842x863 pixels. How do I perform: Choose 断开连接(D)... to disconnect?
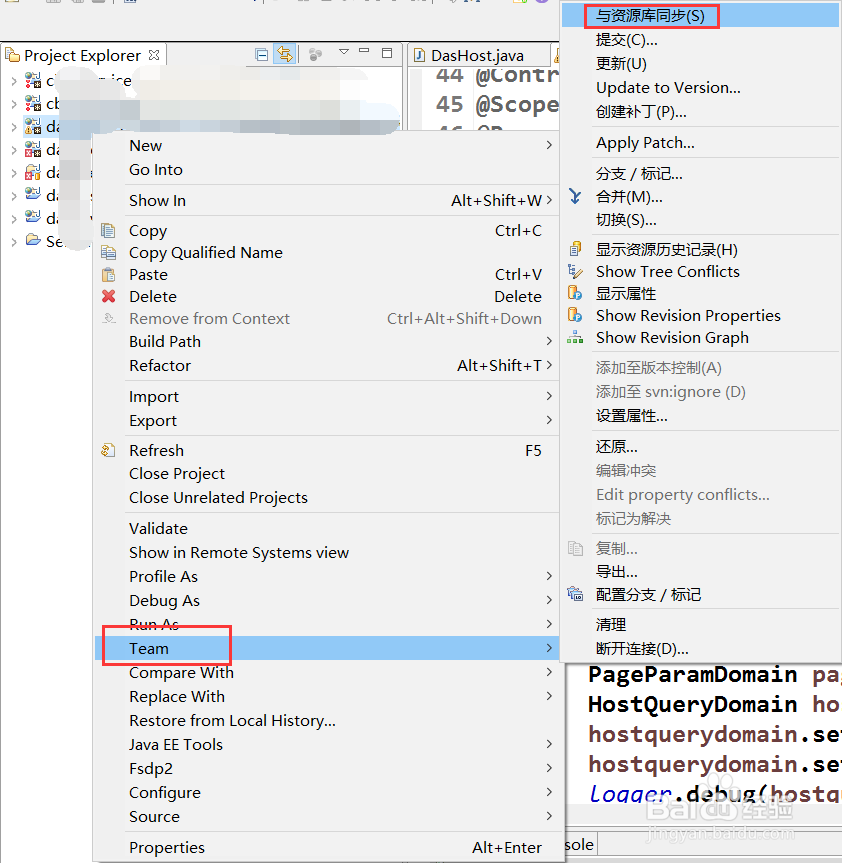pos(701,649)
